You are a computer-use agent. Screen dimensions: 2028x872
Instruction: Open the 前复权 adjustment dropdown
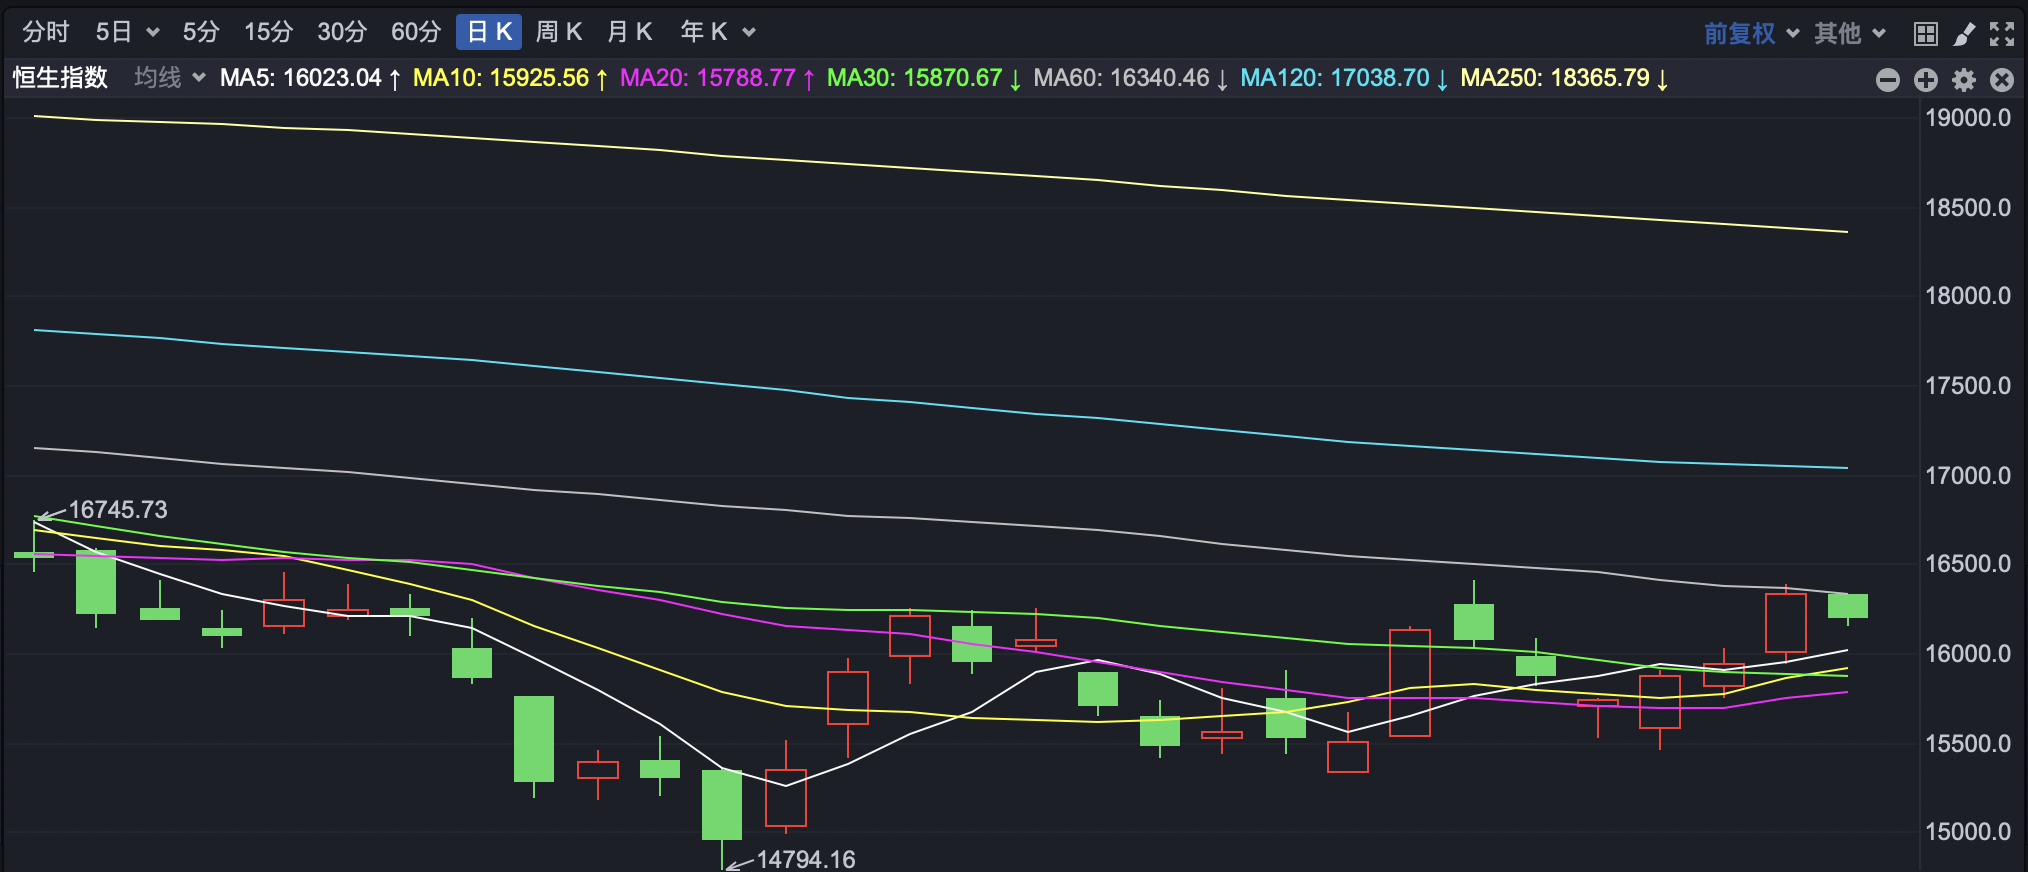click(1752, 34)
